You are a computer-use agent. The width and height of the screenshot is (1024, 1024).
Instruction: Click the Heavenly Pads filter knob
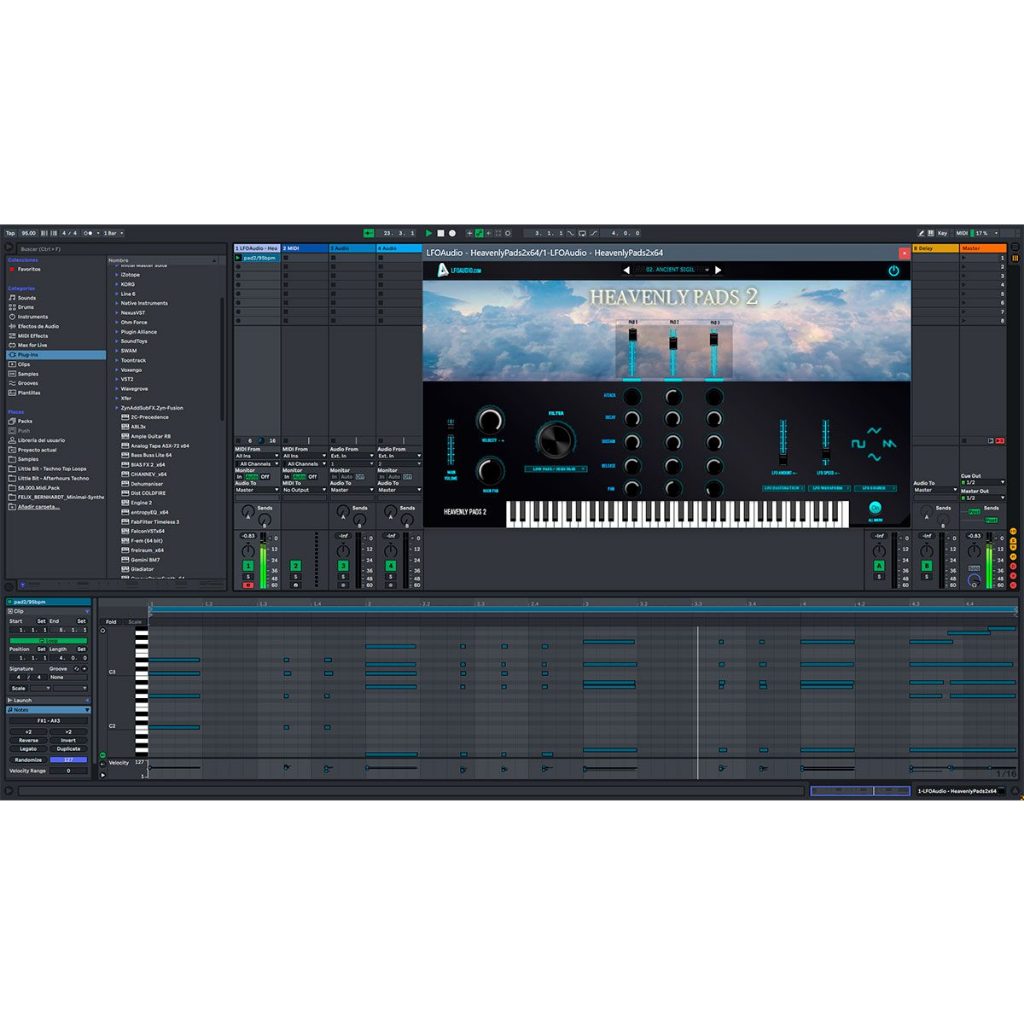(x=555, y=439)
